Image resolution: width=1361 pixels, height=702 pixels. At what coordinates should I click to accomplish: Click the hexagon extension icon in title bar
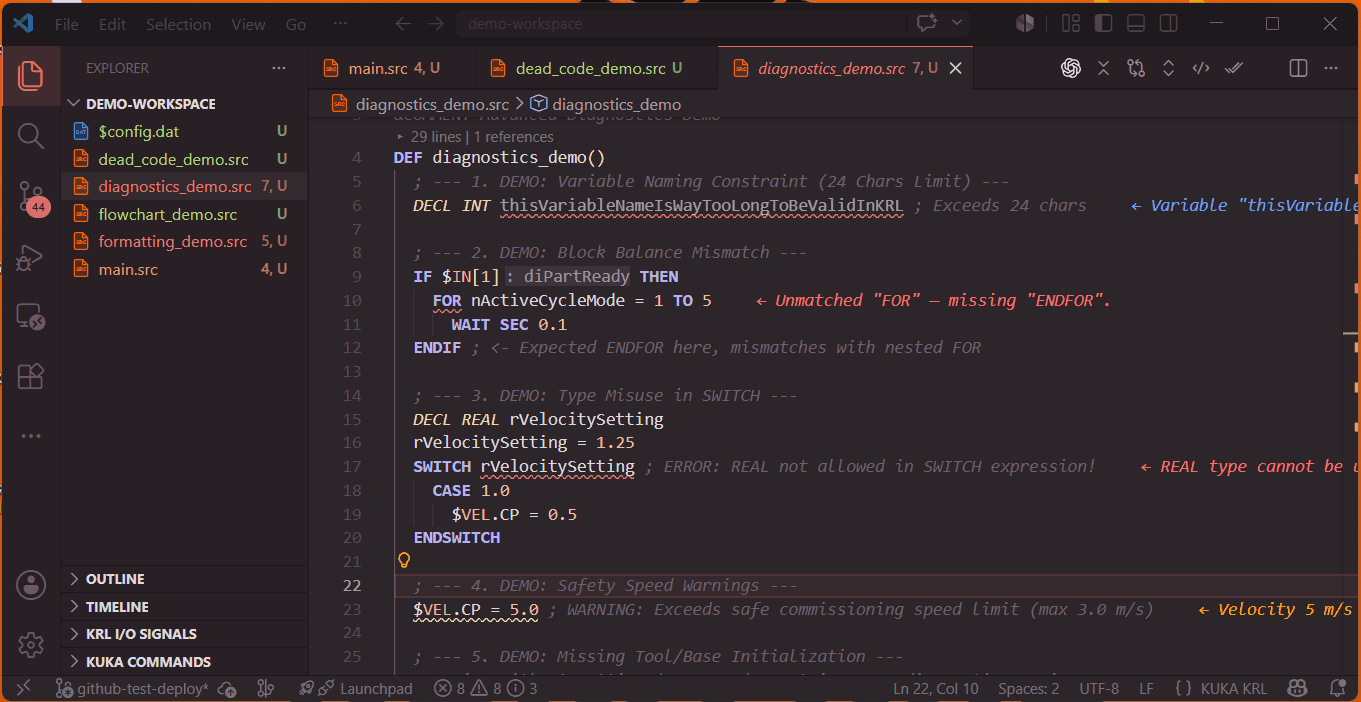(x=1025, y=23)
